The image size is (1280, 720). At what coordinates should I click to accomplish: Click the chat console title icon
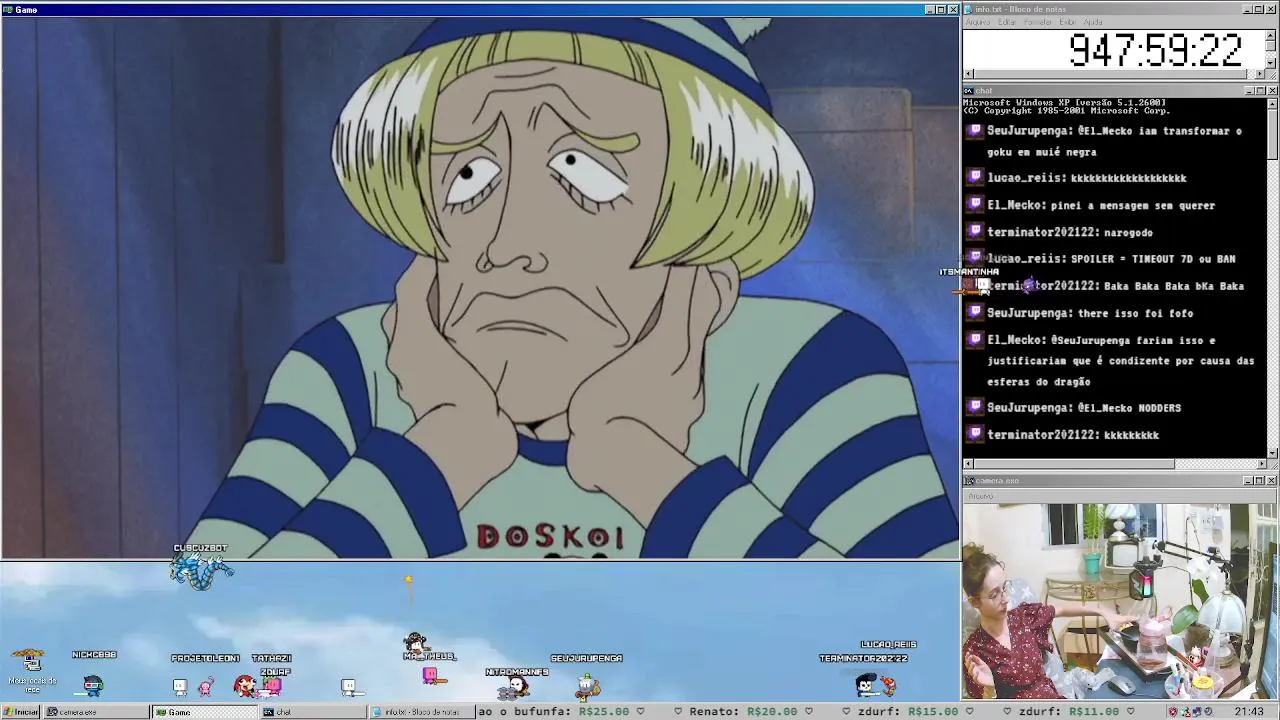969,90
